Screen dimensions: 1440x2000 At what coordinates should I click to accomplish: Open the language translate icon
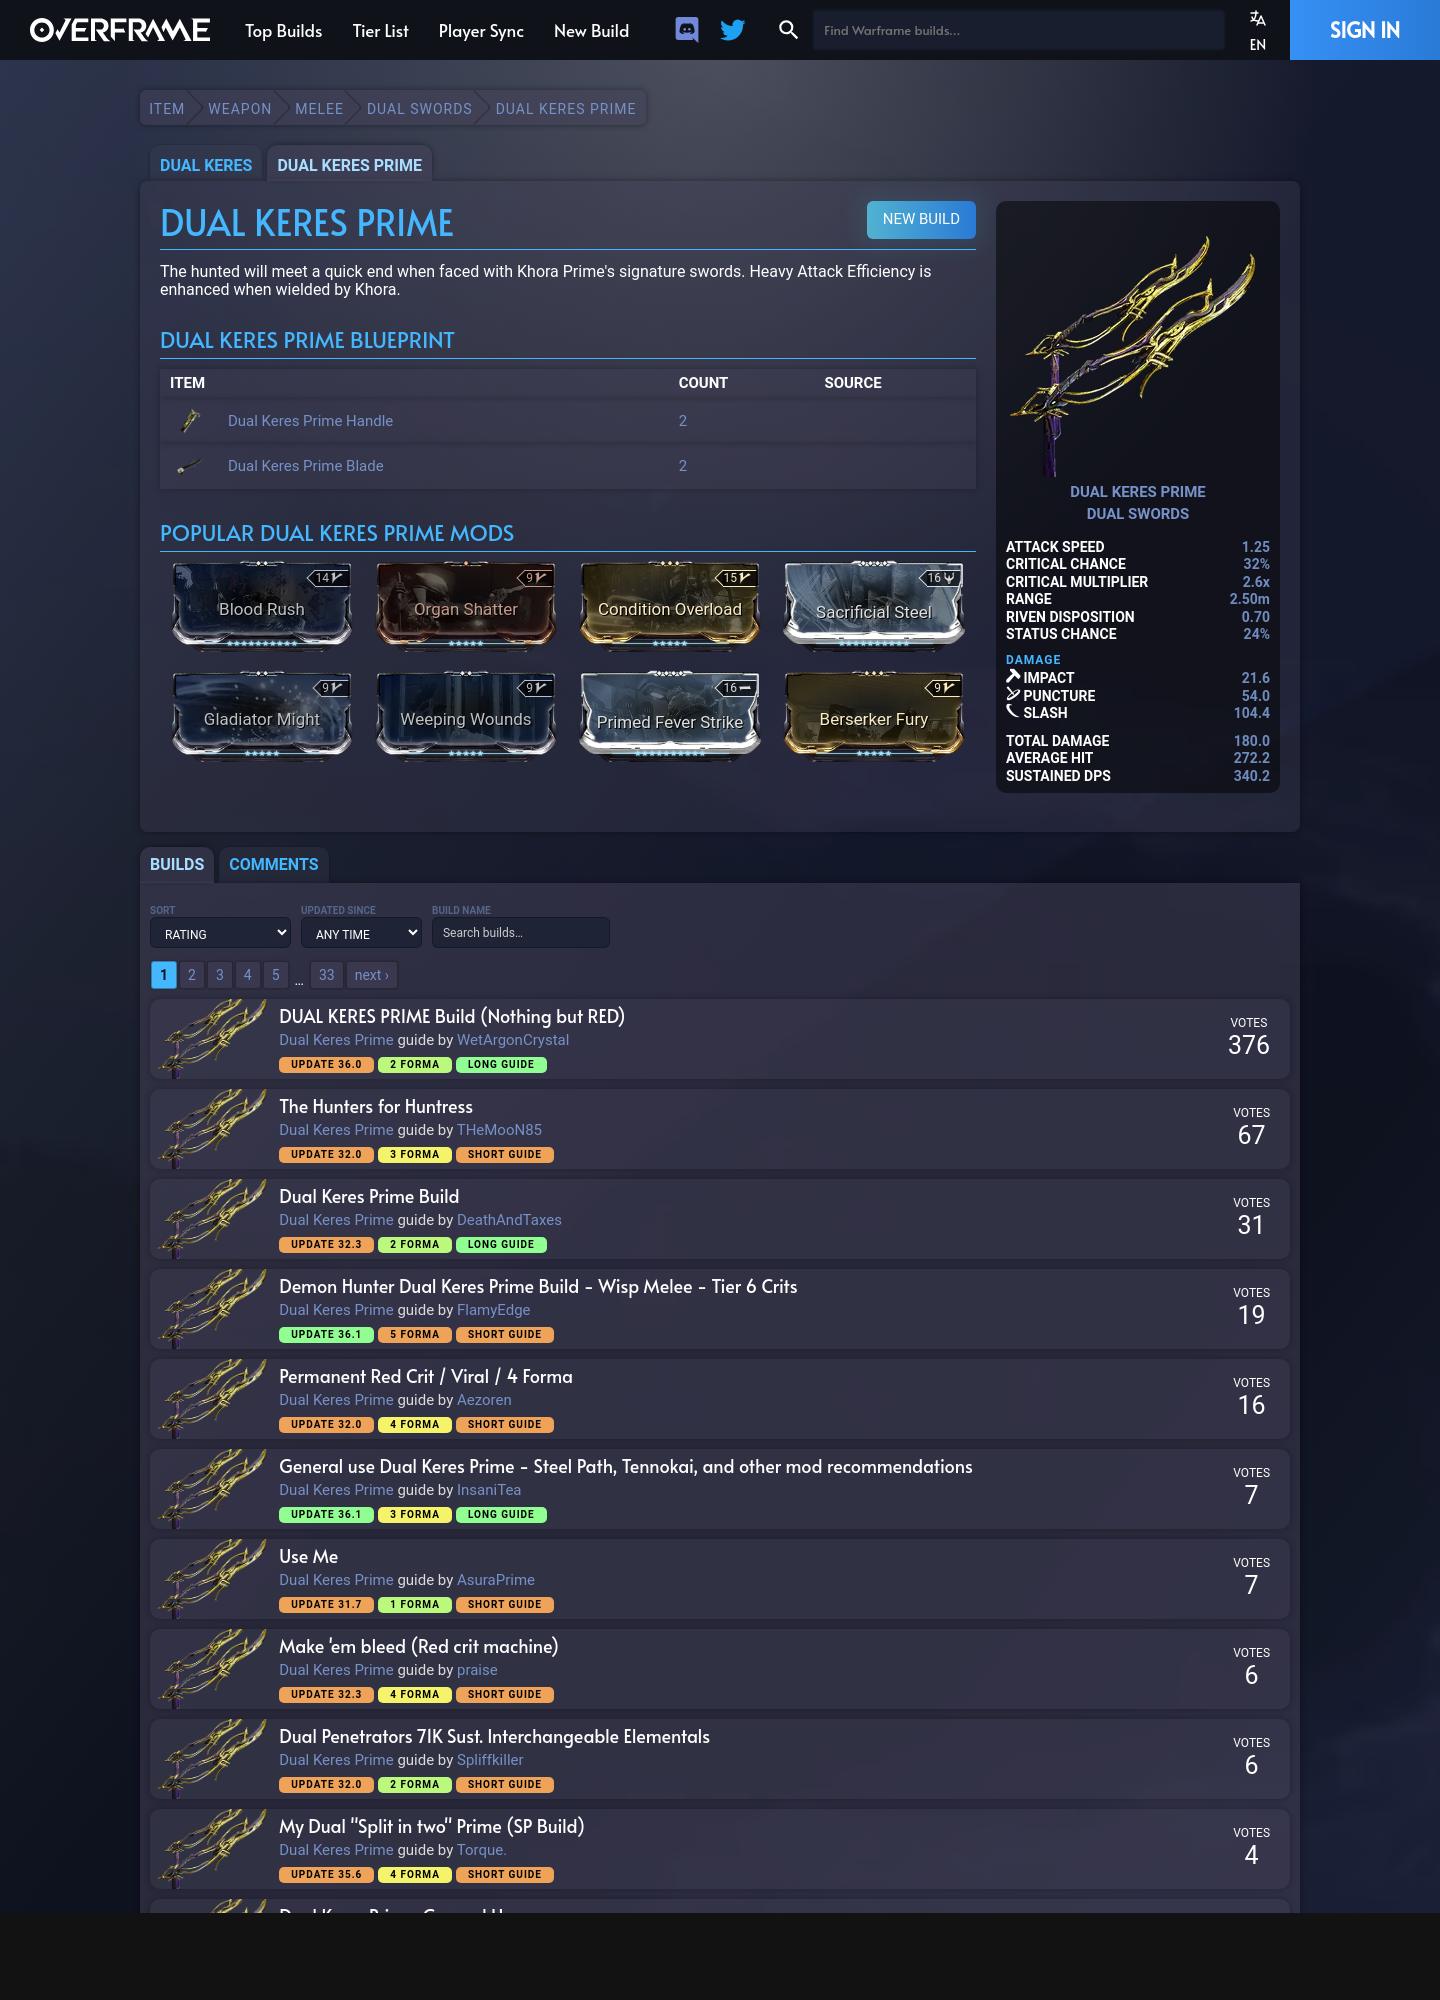(x=1258, y=18)
